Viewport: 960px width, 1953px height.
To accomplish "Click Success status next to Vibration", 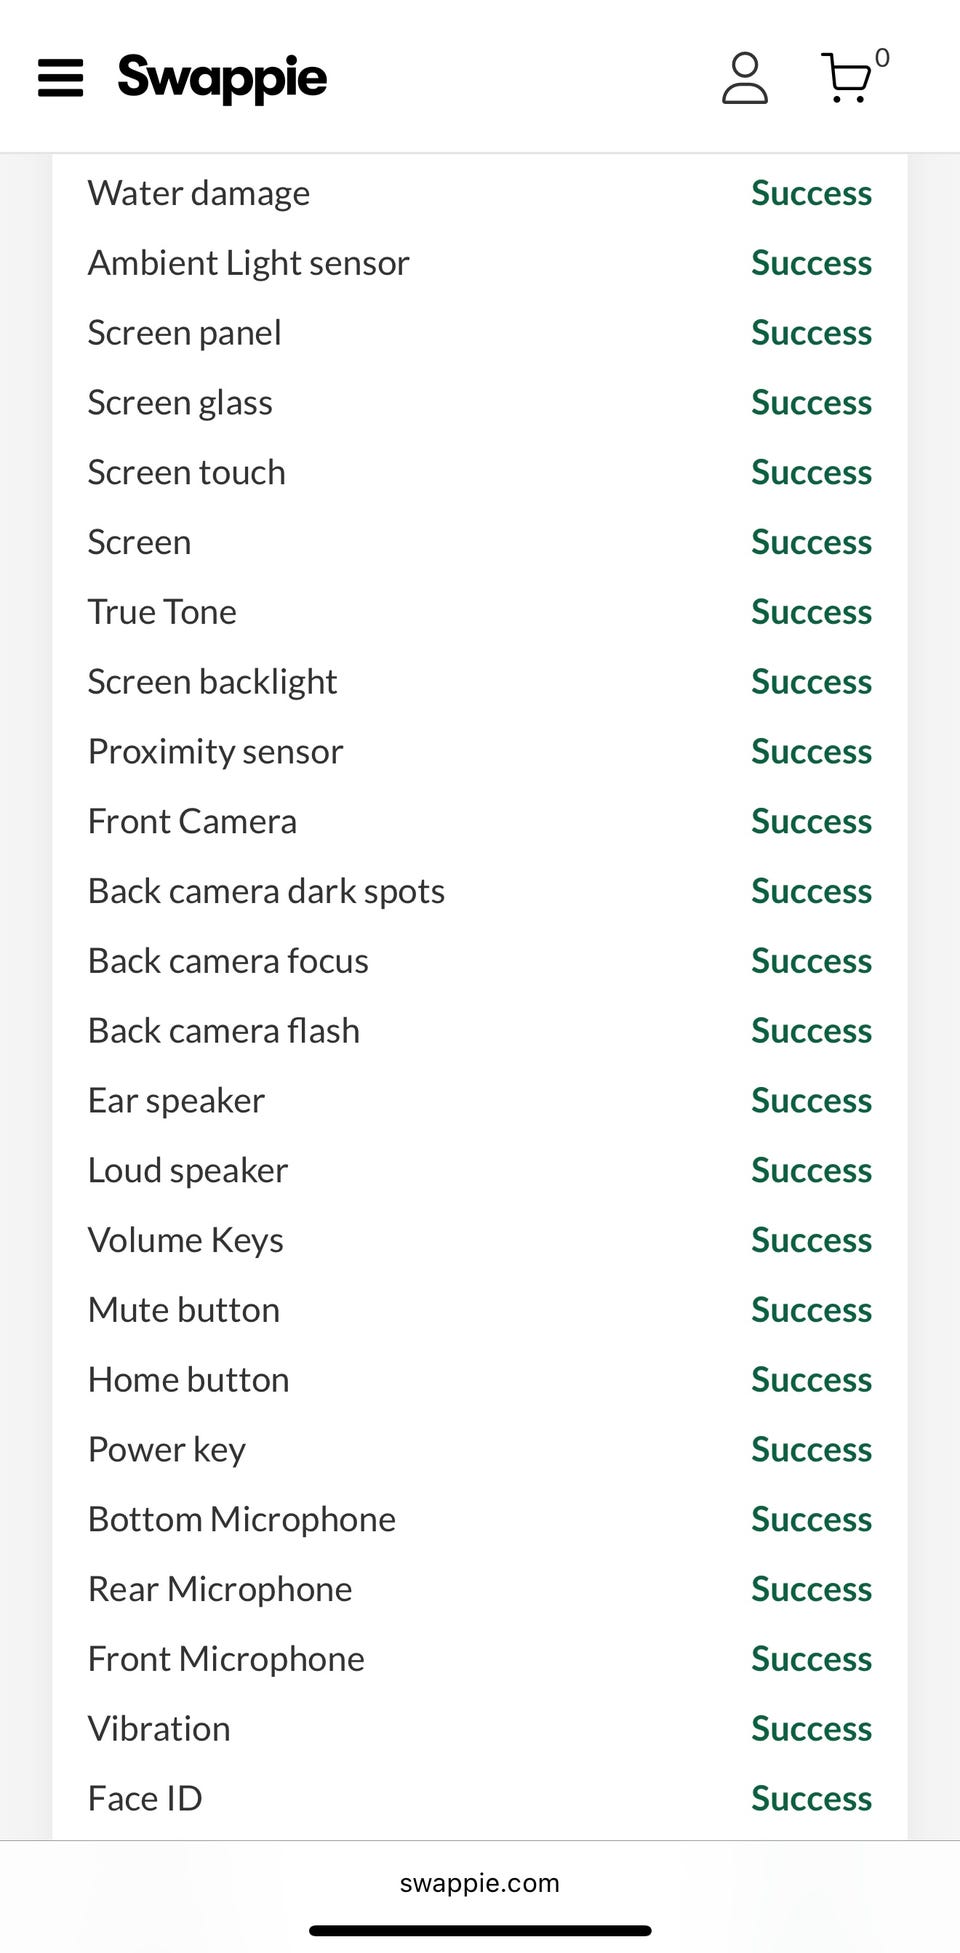I will point(811,1729).
